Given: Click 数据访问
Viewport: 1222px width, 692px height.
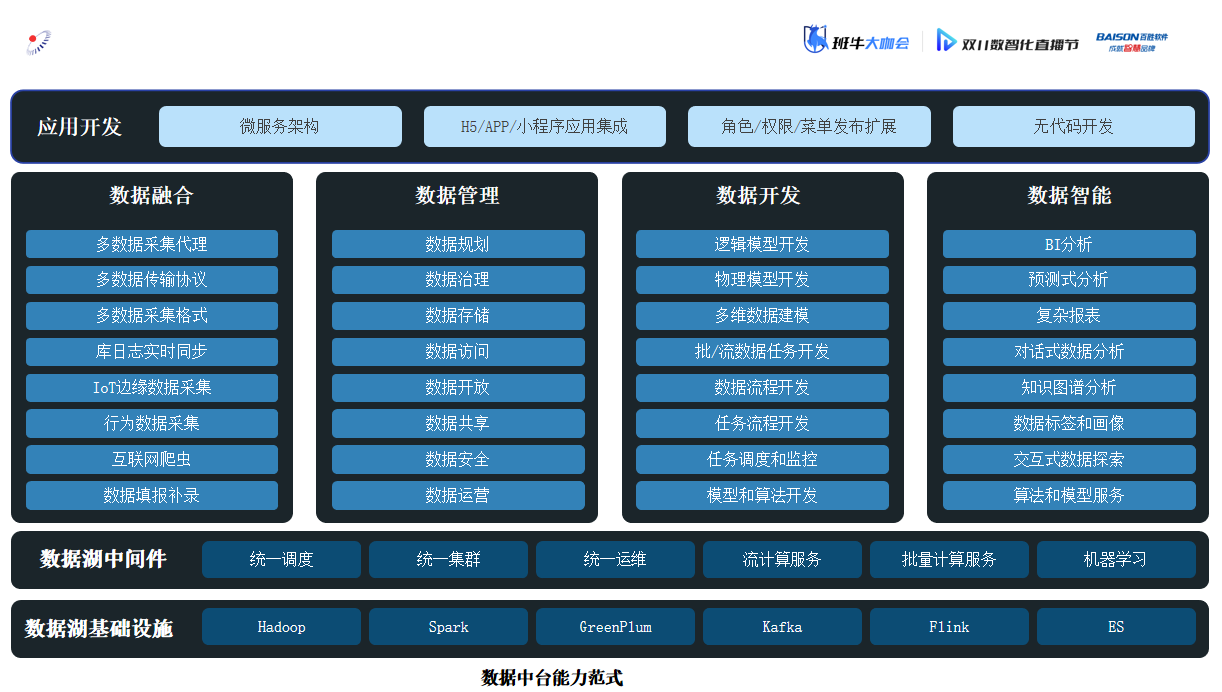Looking at the screenshot, I should 458,352.
